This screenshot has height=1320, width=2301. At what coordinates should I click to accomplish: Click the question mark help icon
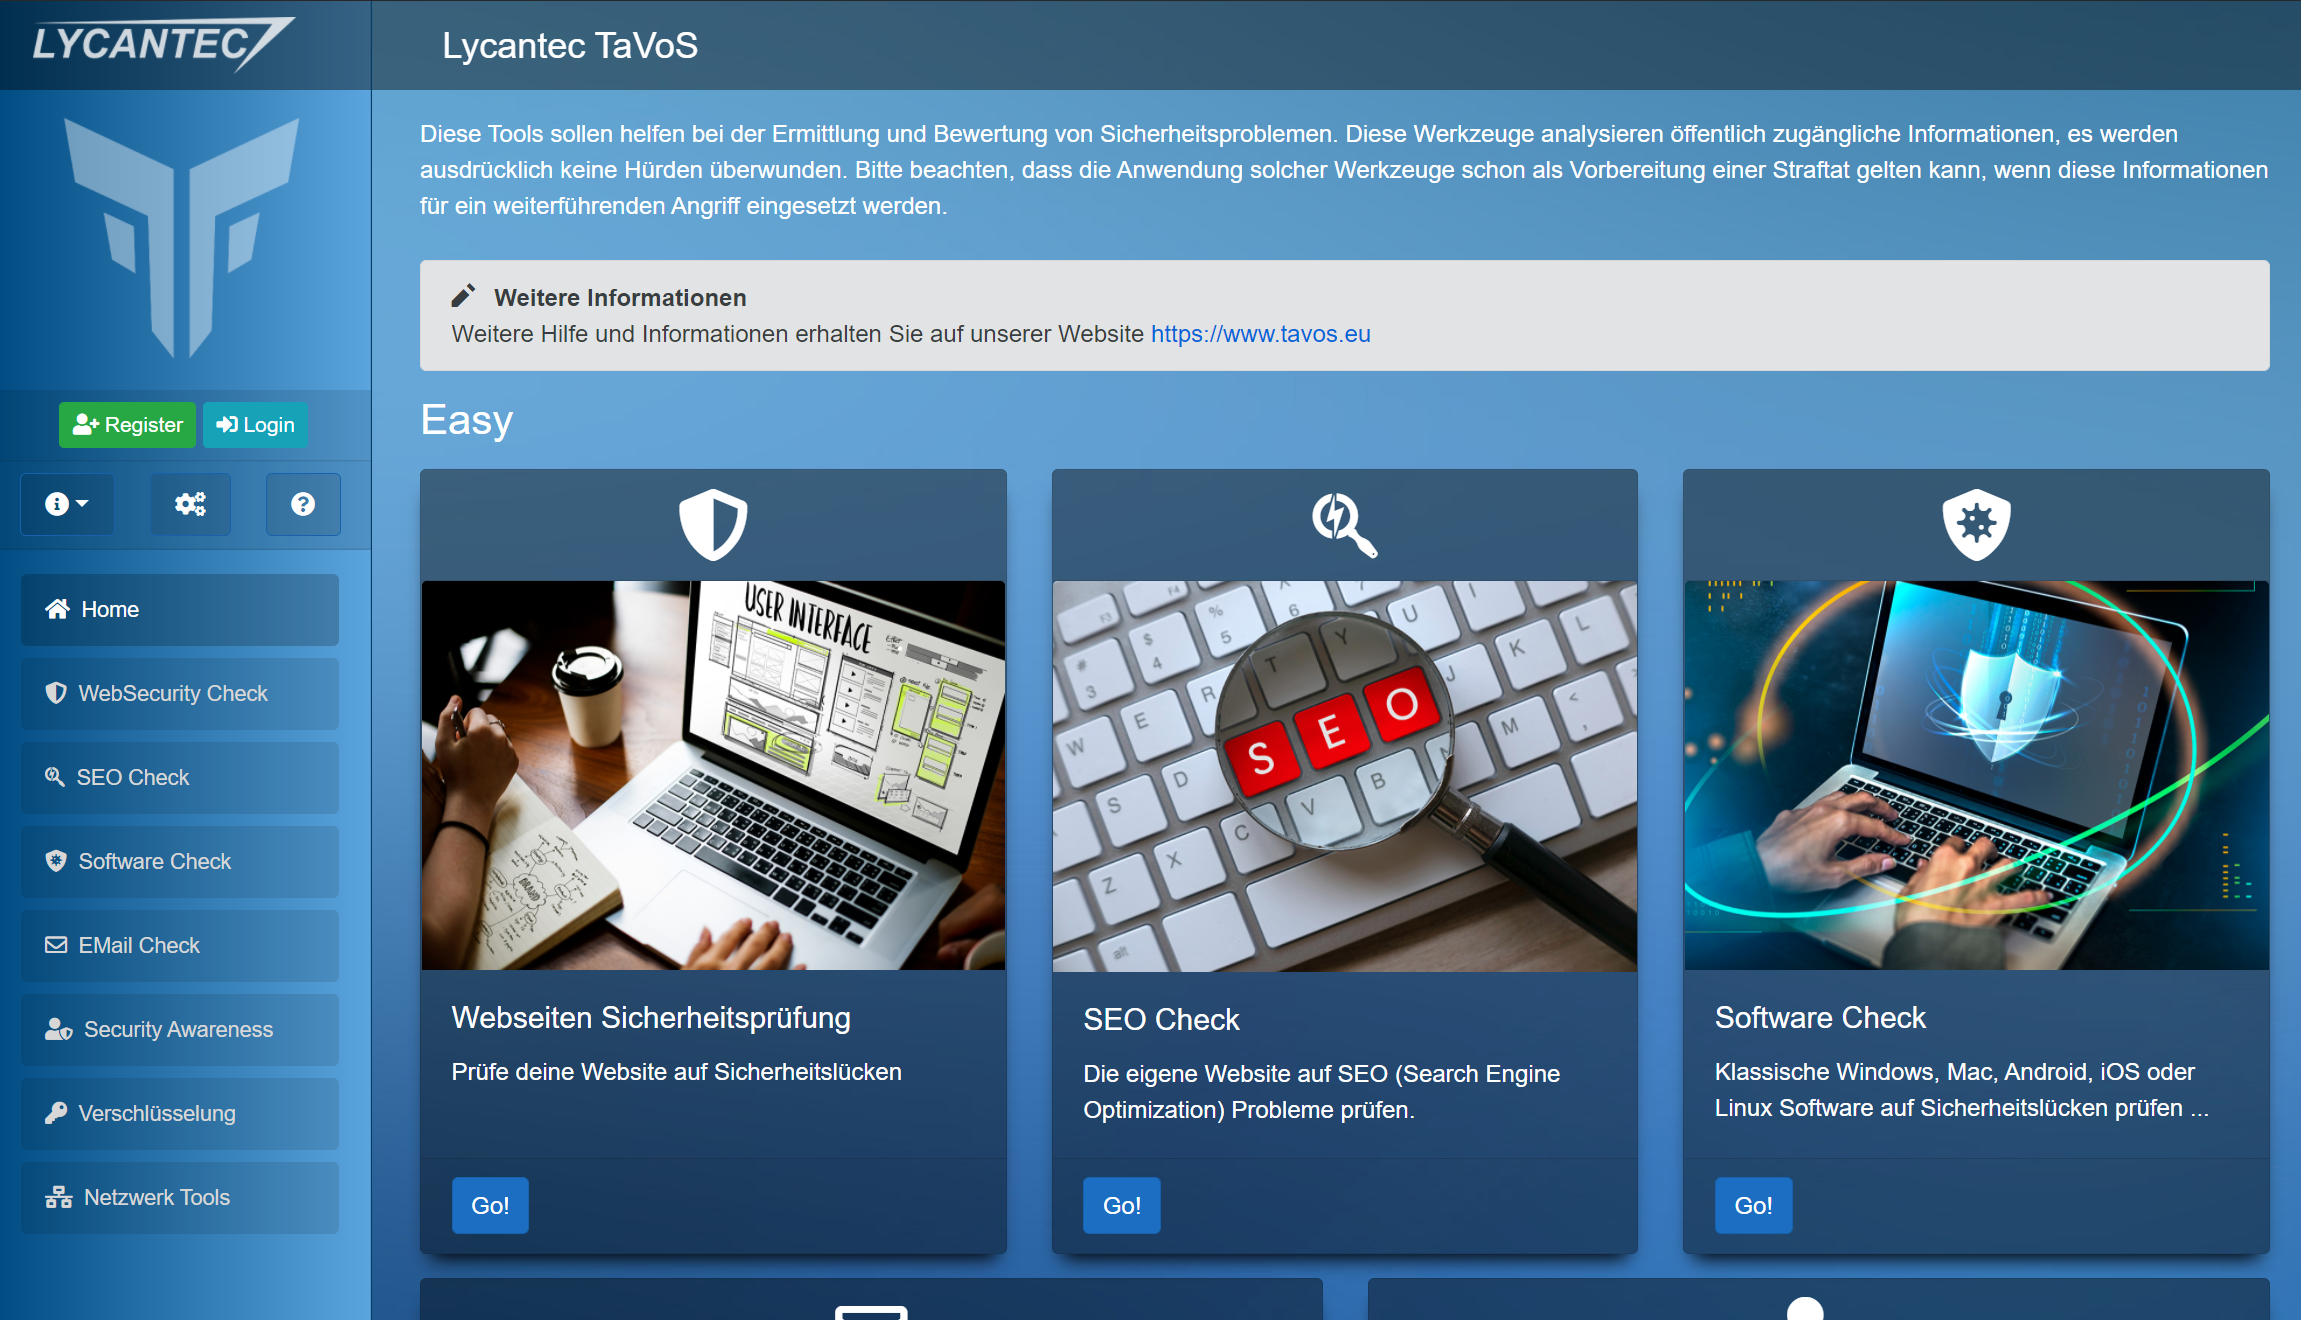[303, 504]
